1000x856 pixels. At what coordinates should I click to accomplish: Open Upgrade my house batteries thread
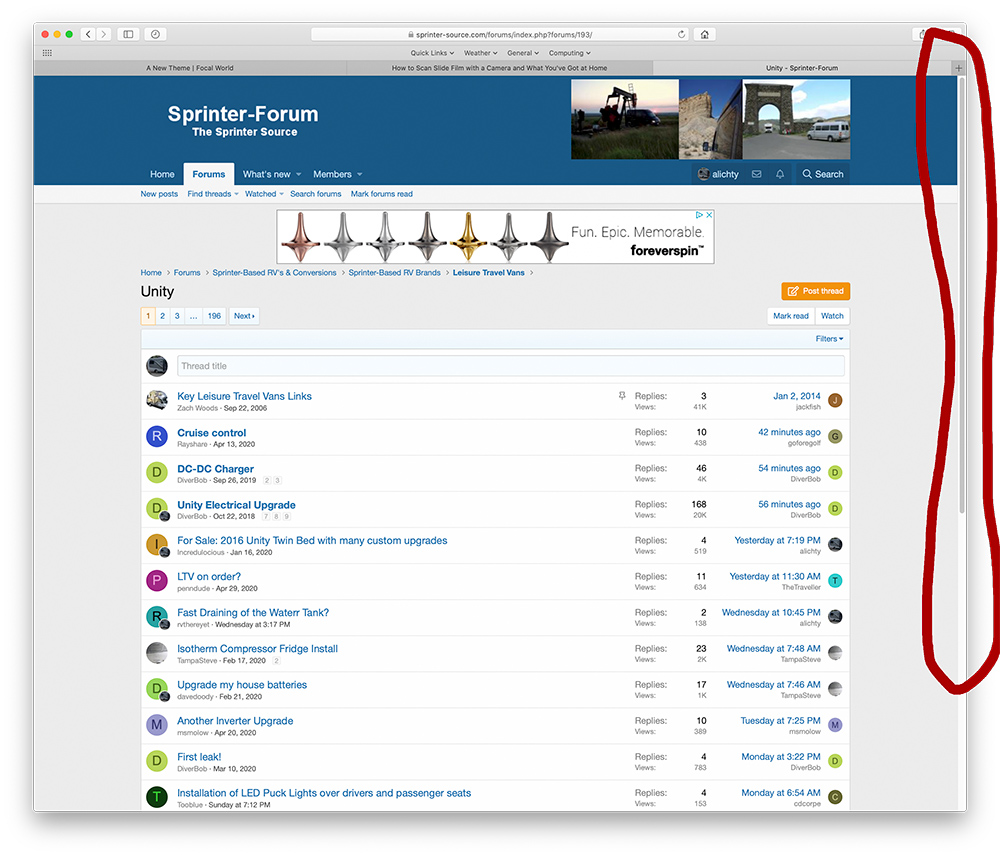(x=242, y=684)
